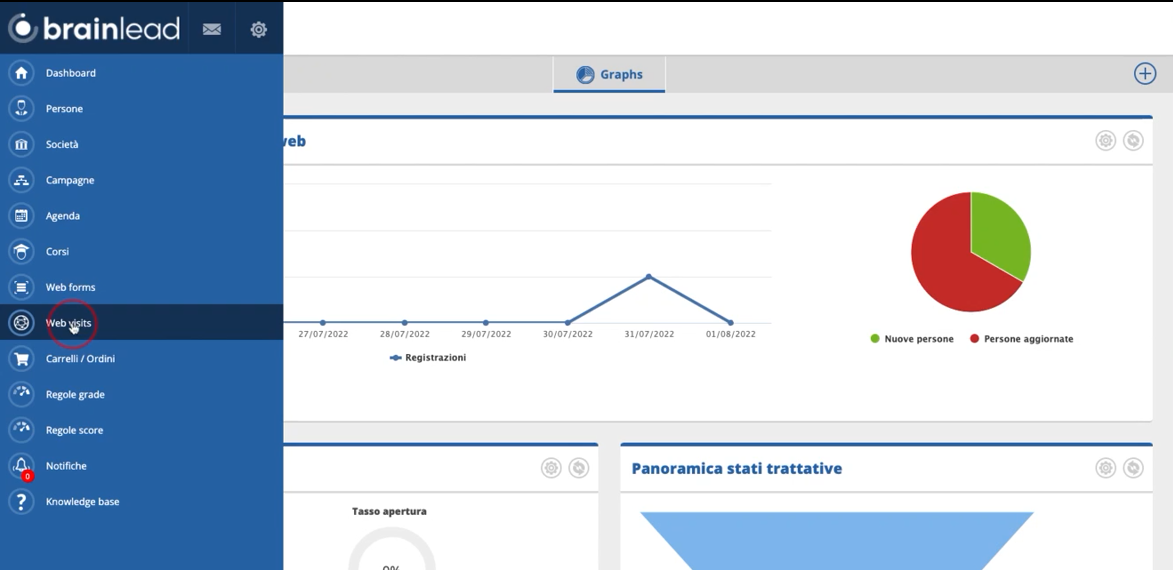
Task: Click the 01/08/2022 axis label
Action: (731, 334)
